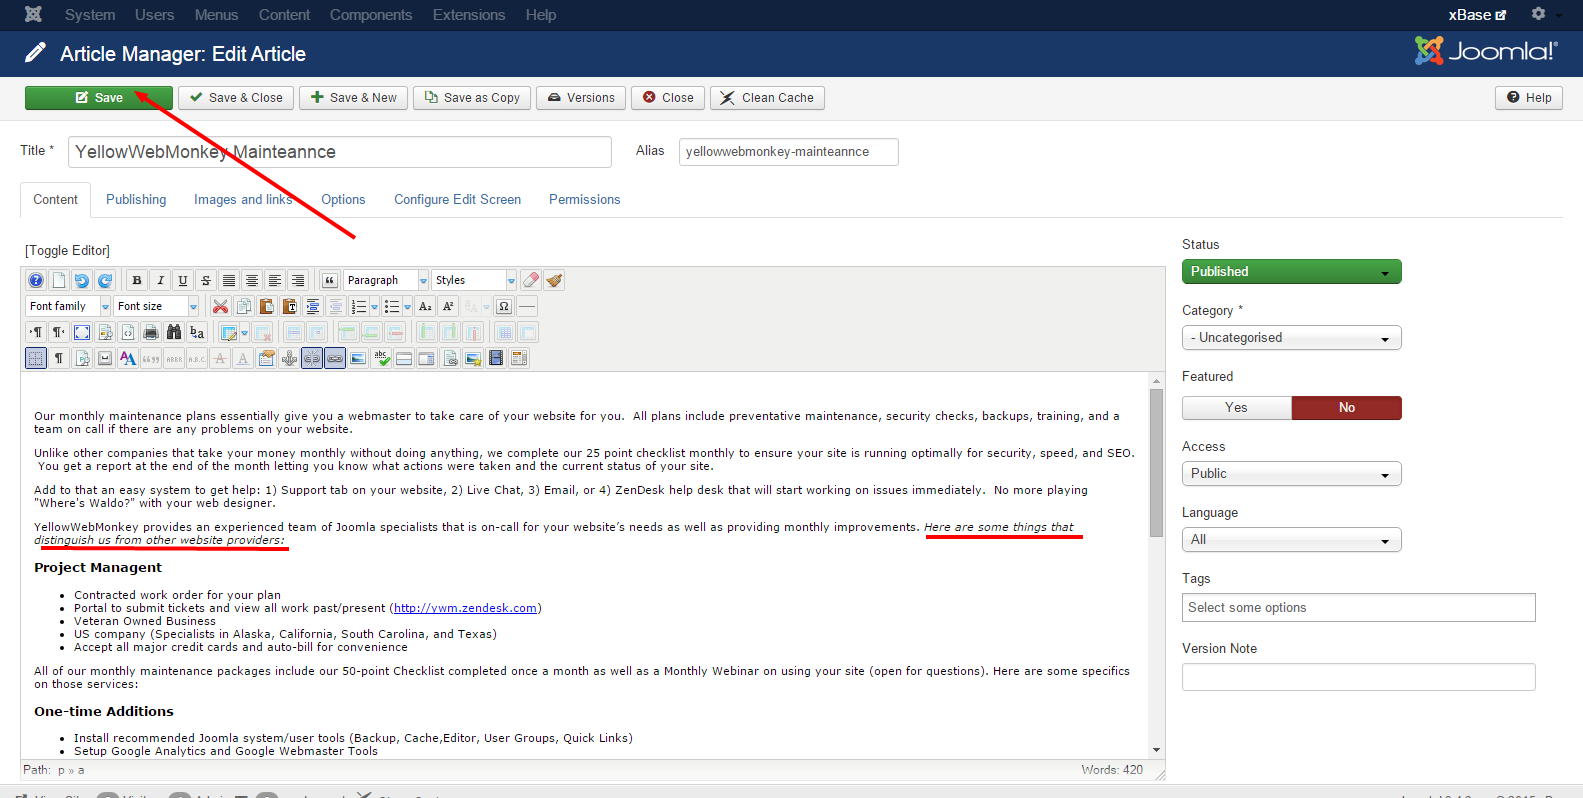
Task: Paste as plain text icon
Action: [x=290, y=306]
